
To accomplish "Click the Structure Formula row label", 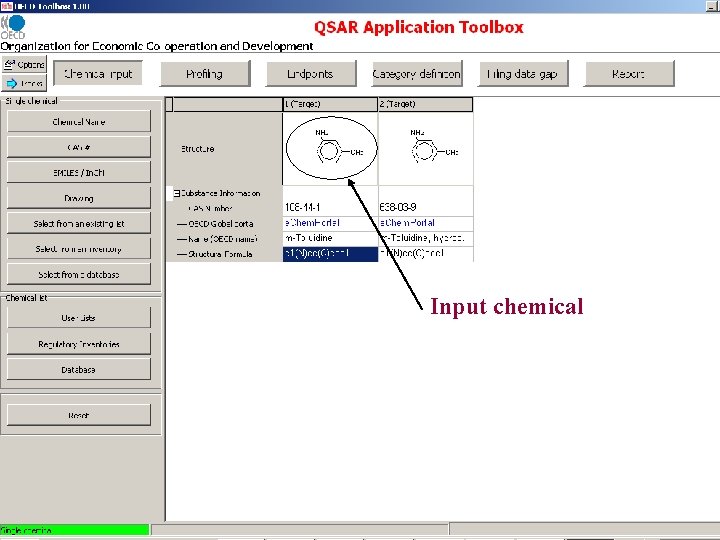I will [220, 254].
